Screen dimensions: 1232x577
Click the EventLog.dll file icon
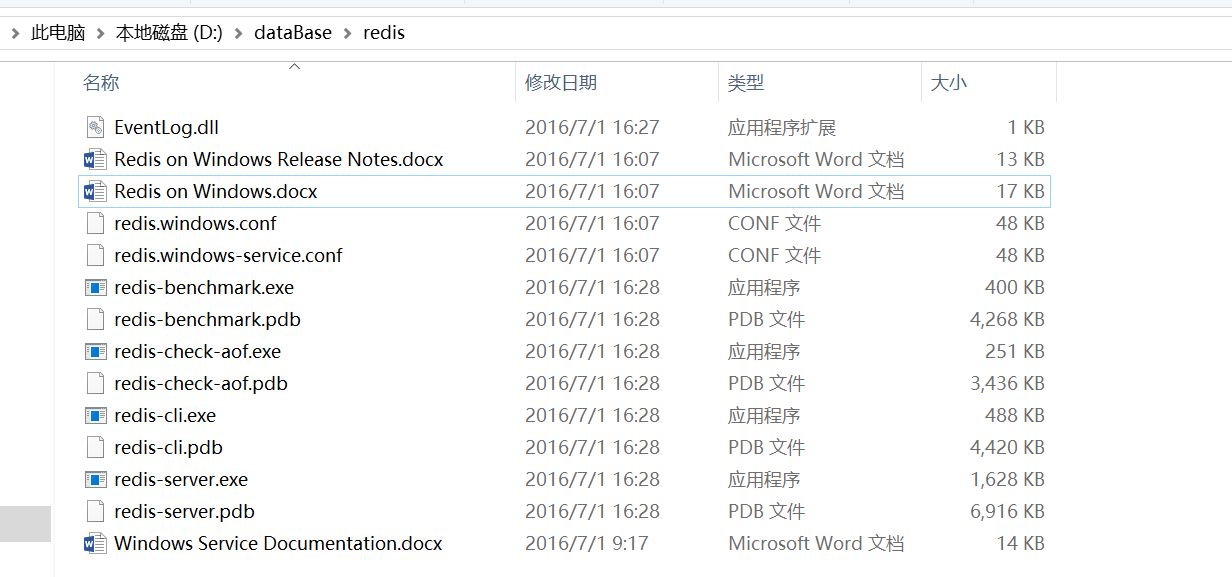click(x=96, y=127)
